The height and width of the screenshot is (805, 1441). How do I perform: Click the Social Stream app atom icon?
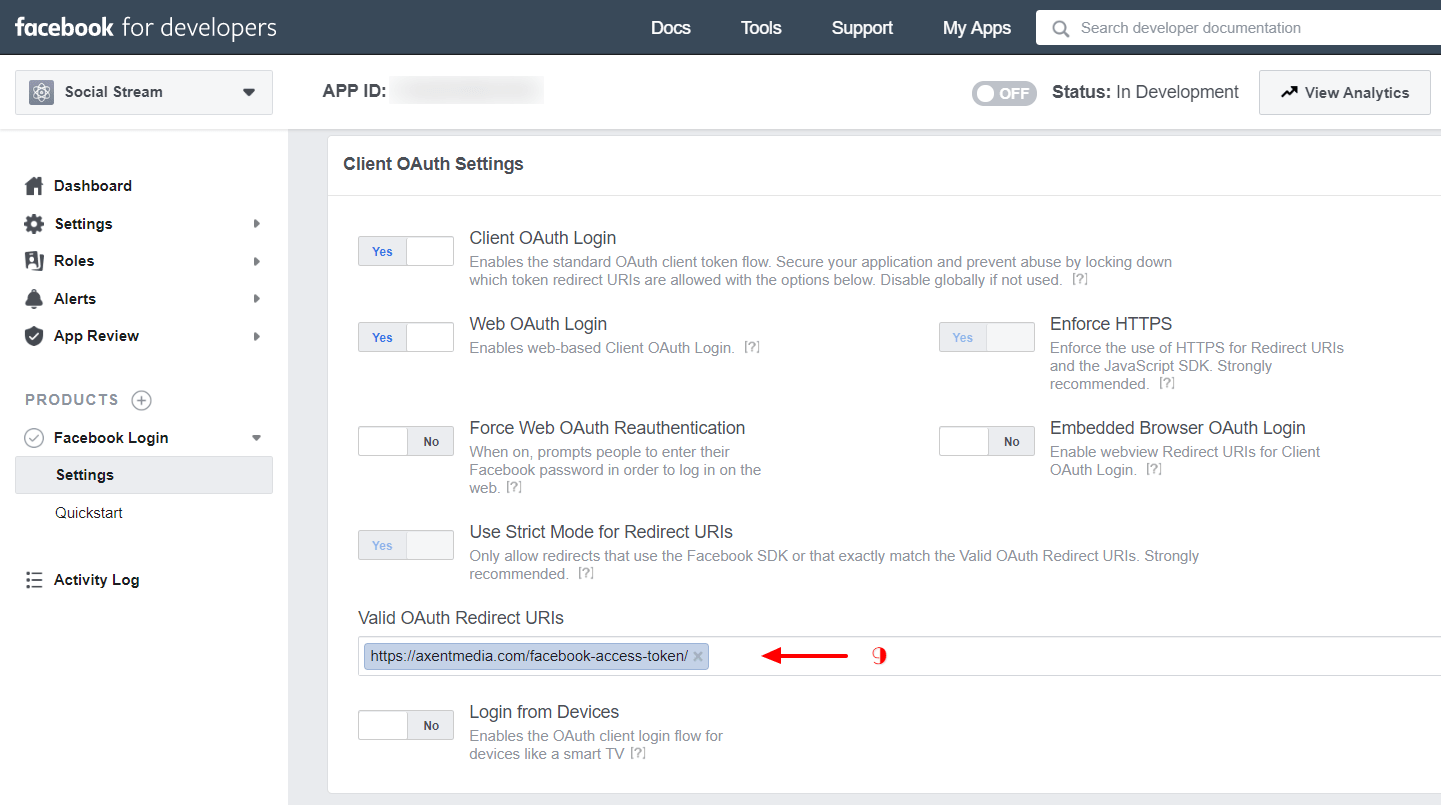coord(41,92)
